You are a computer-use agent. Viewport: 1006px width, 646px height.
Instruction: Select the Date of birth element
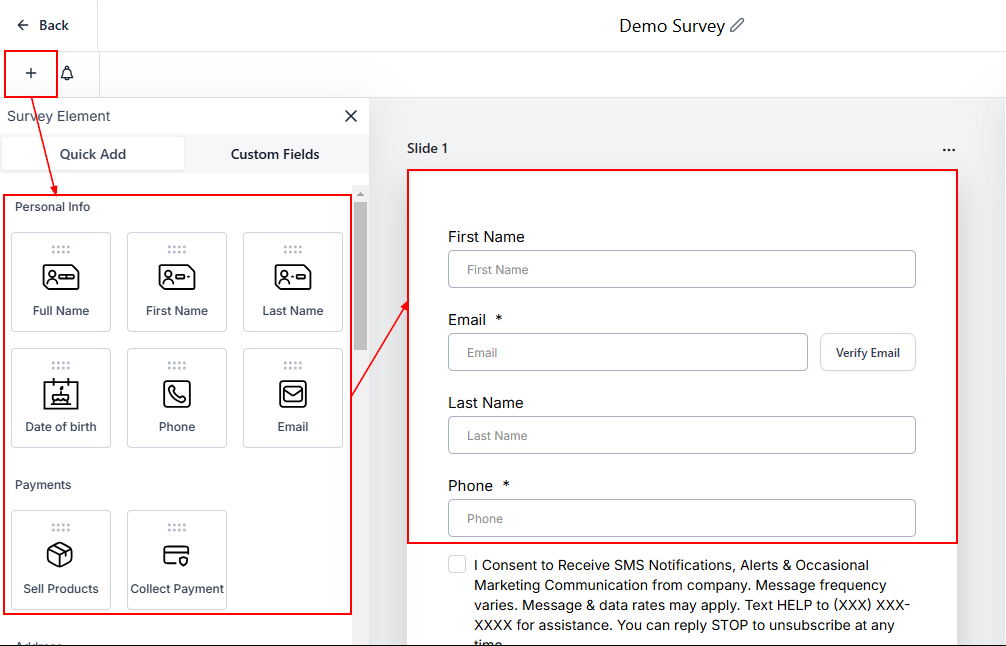tap(61, 398)
